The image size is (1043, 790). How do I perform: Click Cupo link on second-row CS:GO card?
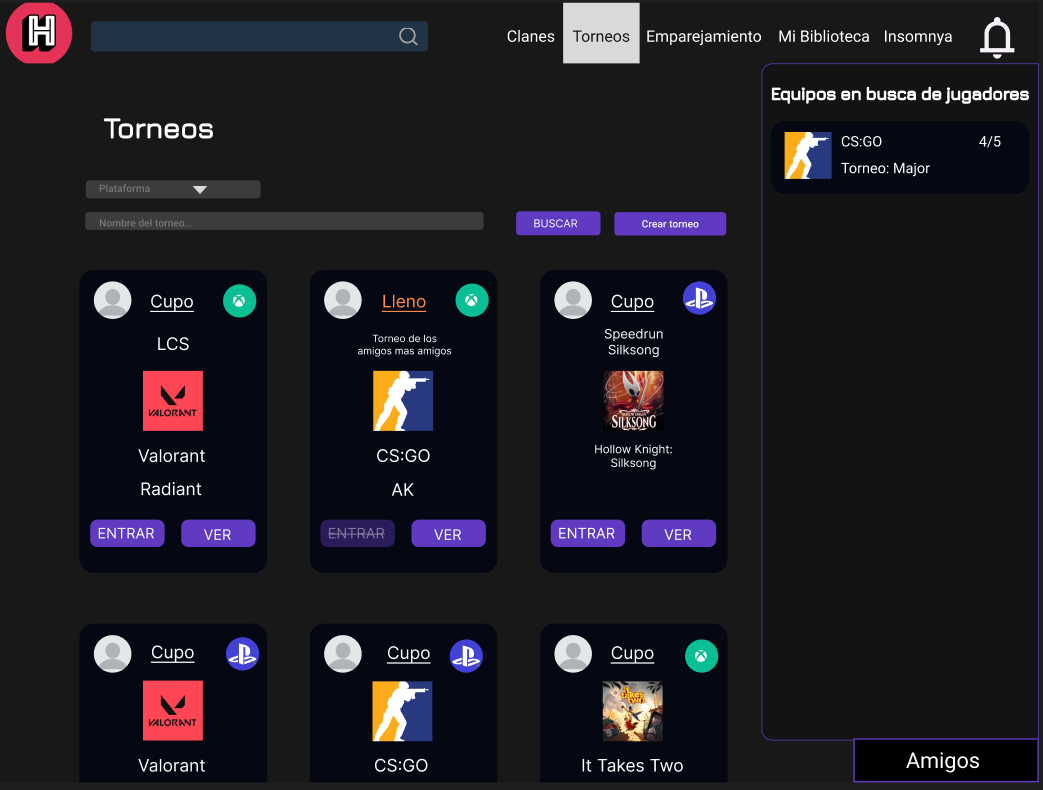tap(408, 653)
